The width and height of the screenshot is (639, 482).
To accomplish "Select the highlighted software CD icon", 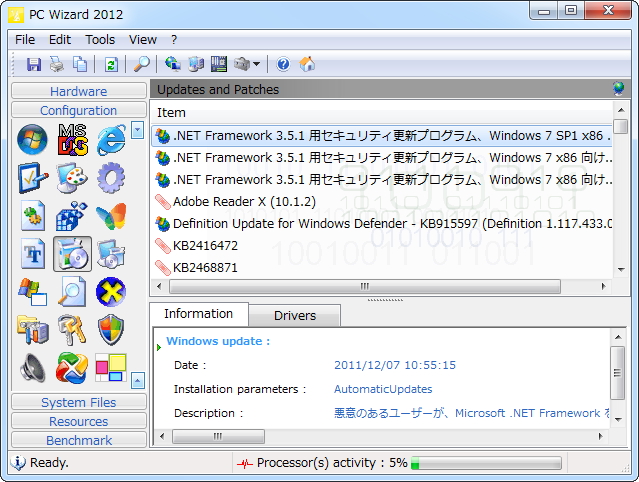I will click(72, 253).
